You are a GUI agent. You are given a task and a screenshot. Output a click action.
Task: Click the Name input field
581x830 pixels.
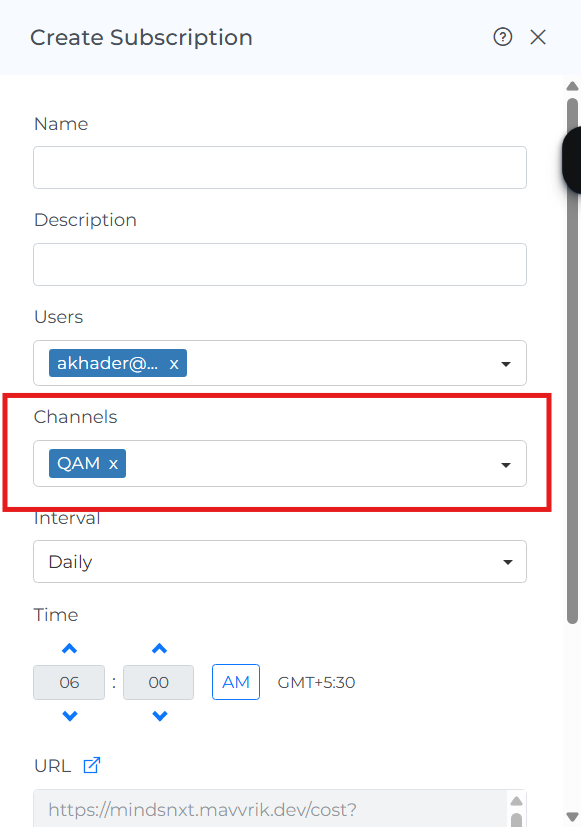(279, 167)
